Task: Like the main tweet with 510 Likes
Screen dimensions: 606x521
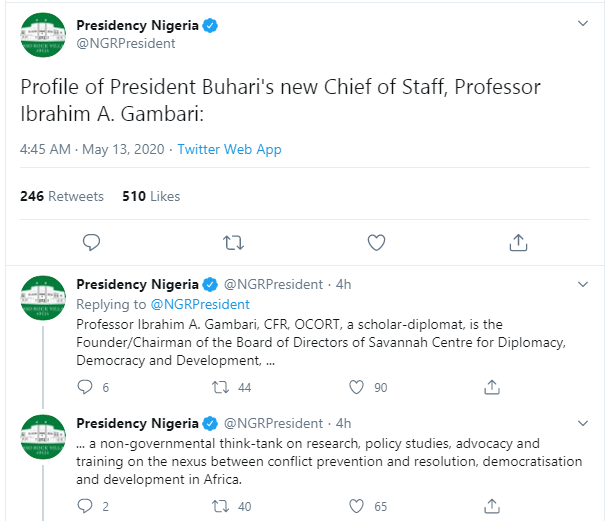Action: pos(376,243)
